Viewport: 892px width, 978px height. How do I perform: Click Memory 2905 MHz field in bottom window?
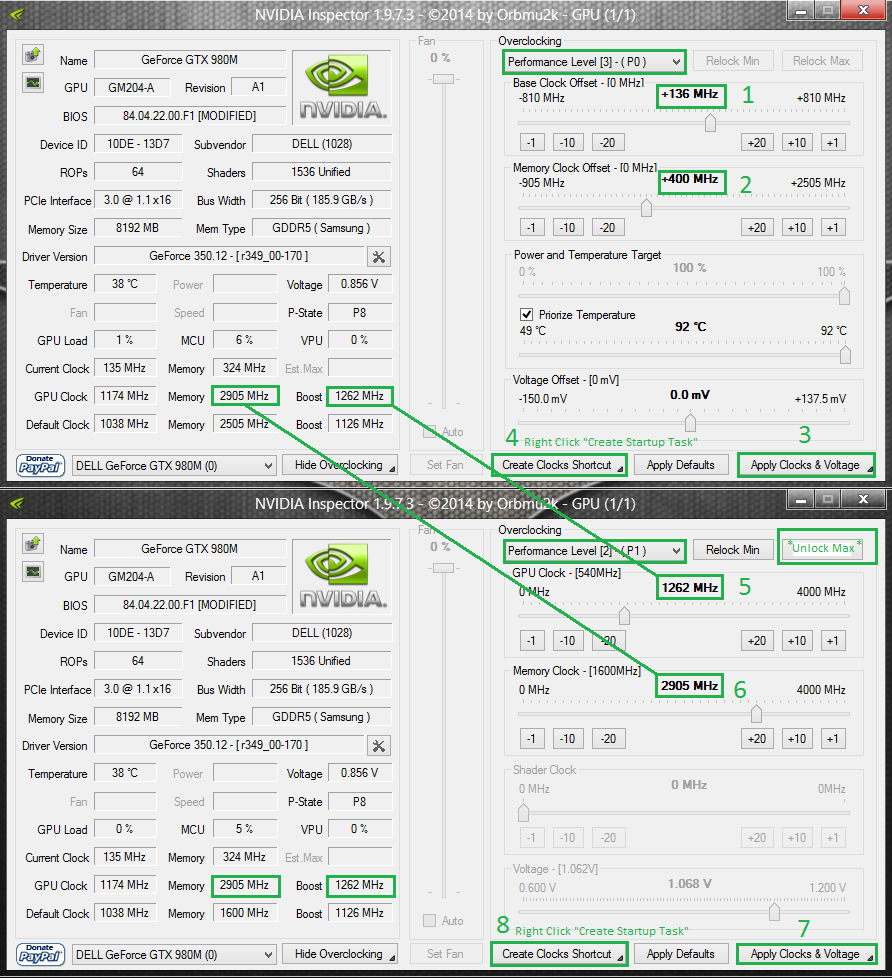pyautogui.click(x=245, y=885)
